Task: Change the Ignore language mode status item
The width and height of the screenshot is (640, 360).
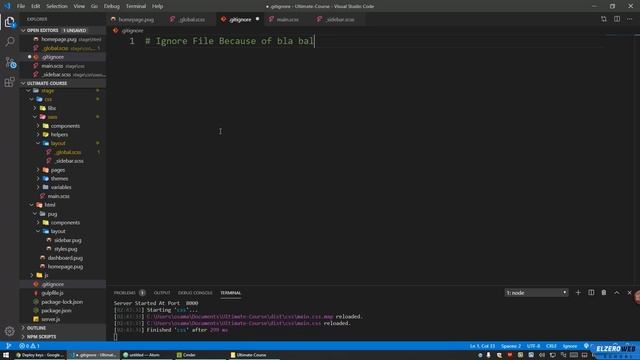Action: click(x=570, y=346)
